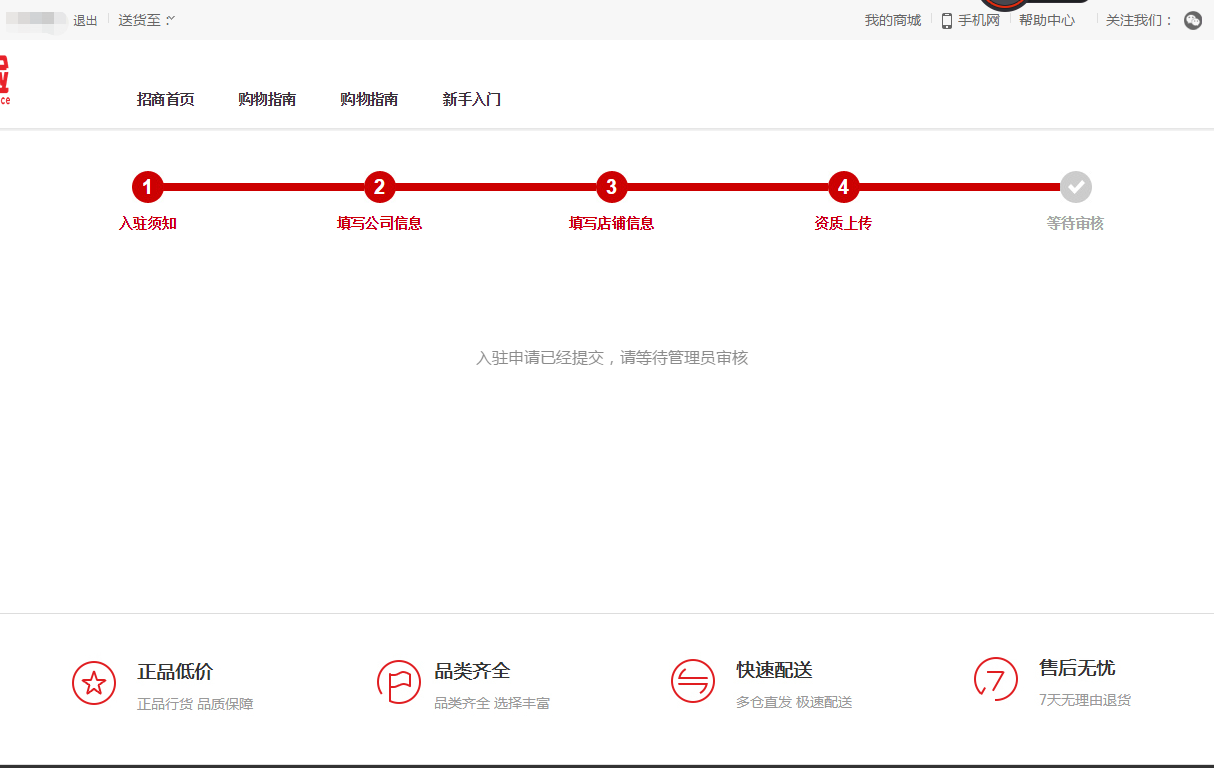Click the WeChat icon beside 关注我们
Screen dimensions: 1214x768
coord(1192,20)
